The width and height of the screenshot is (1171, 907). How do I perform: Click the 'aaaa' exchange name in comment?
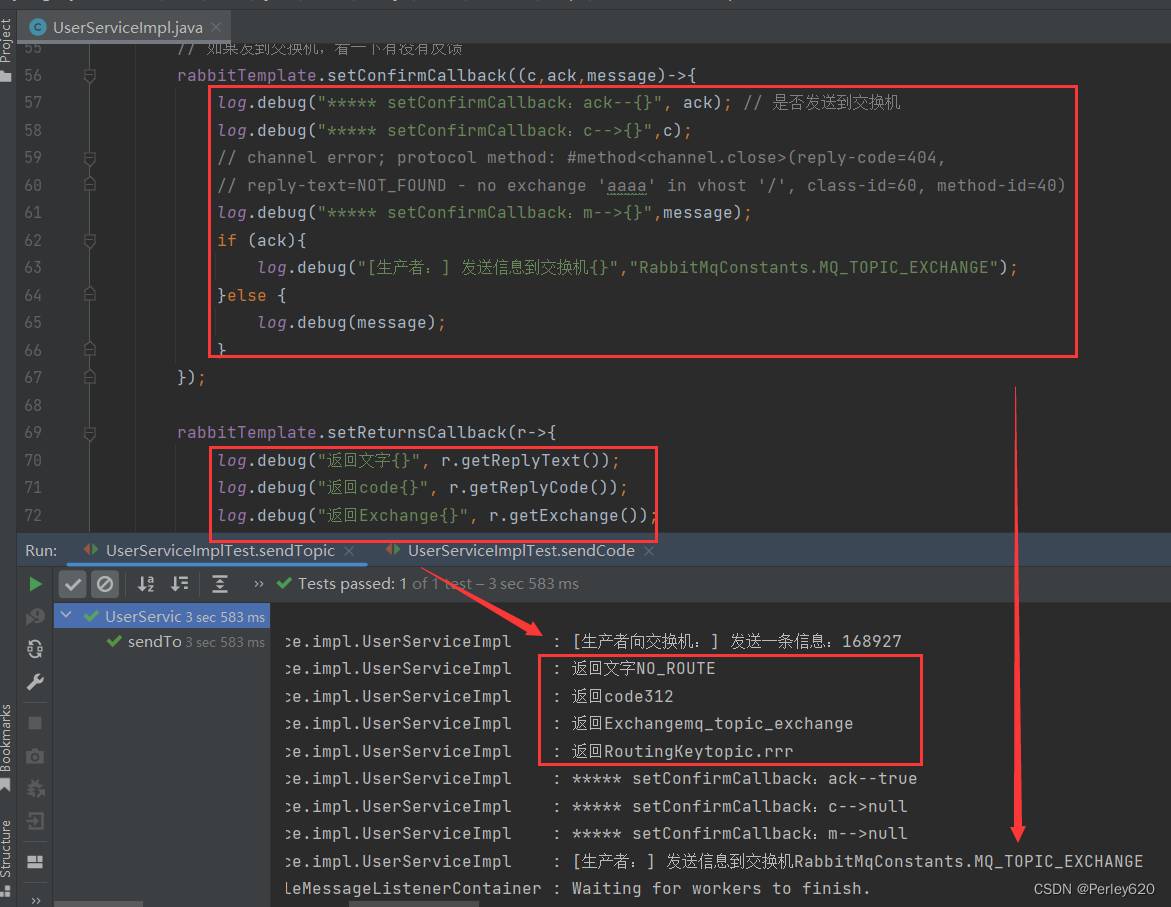coord(627,185)
